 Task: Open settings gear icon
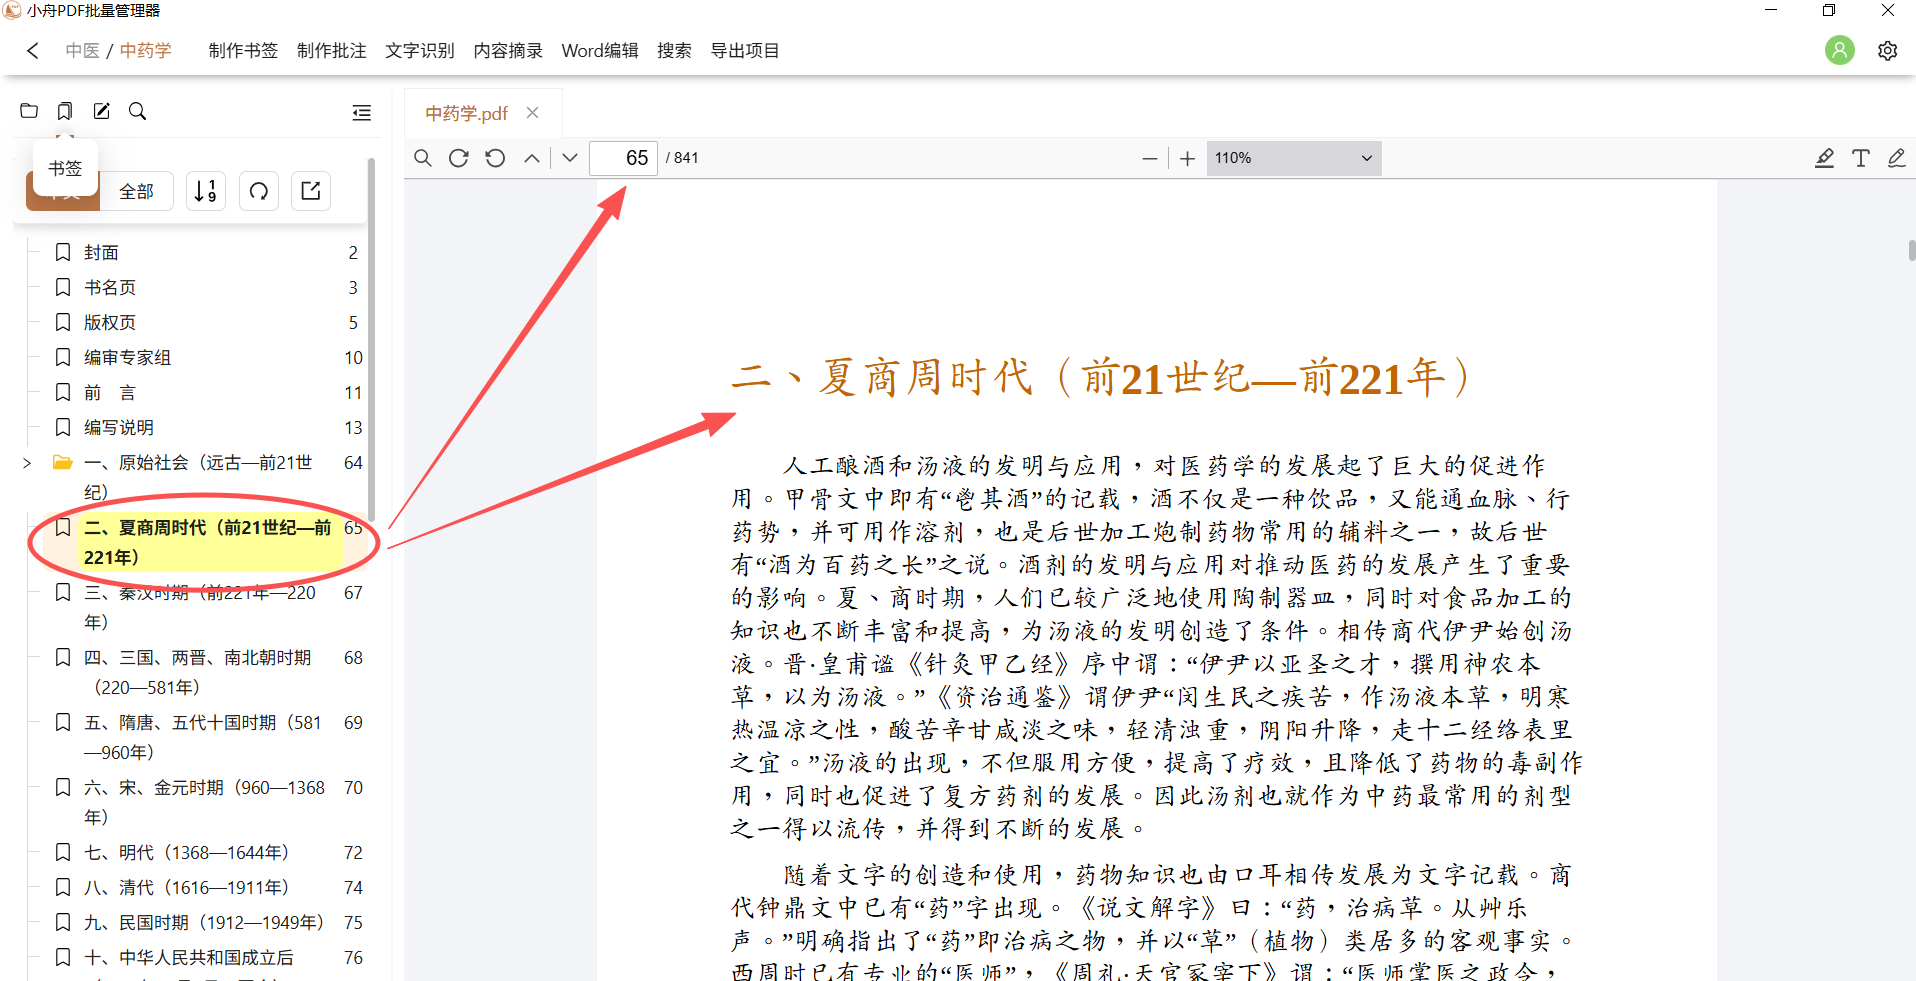click(1887, 51)
